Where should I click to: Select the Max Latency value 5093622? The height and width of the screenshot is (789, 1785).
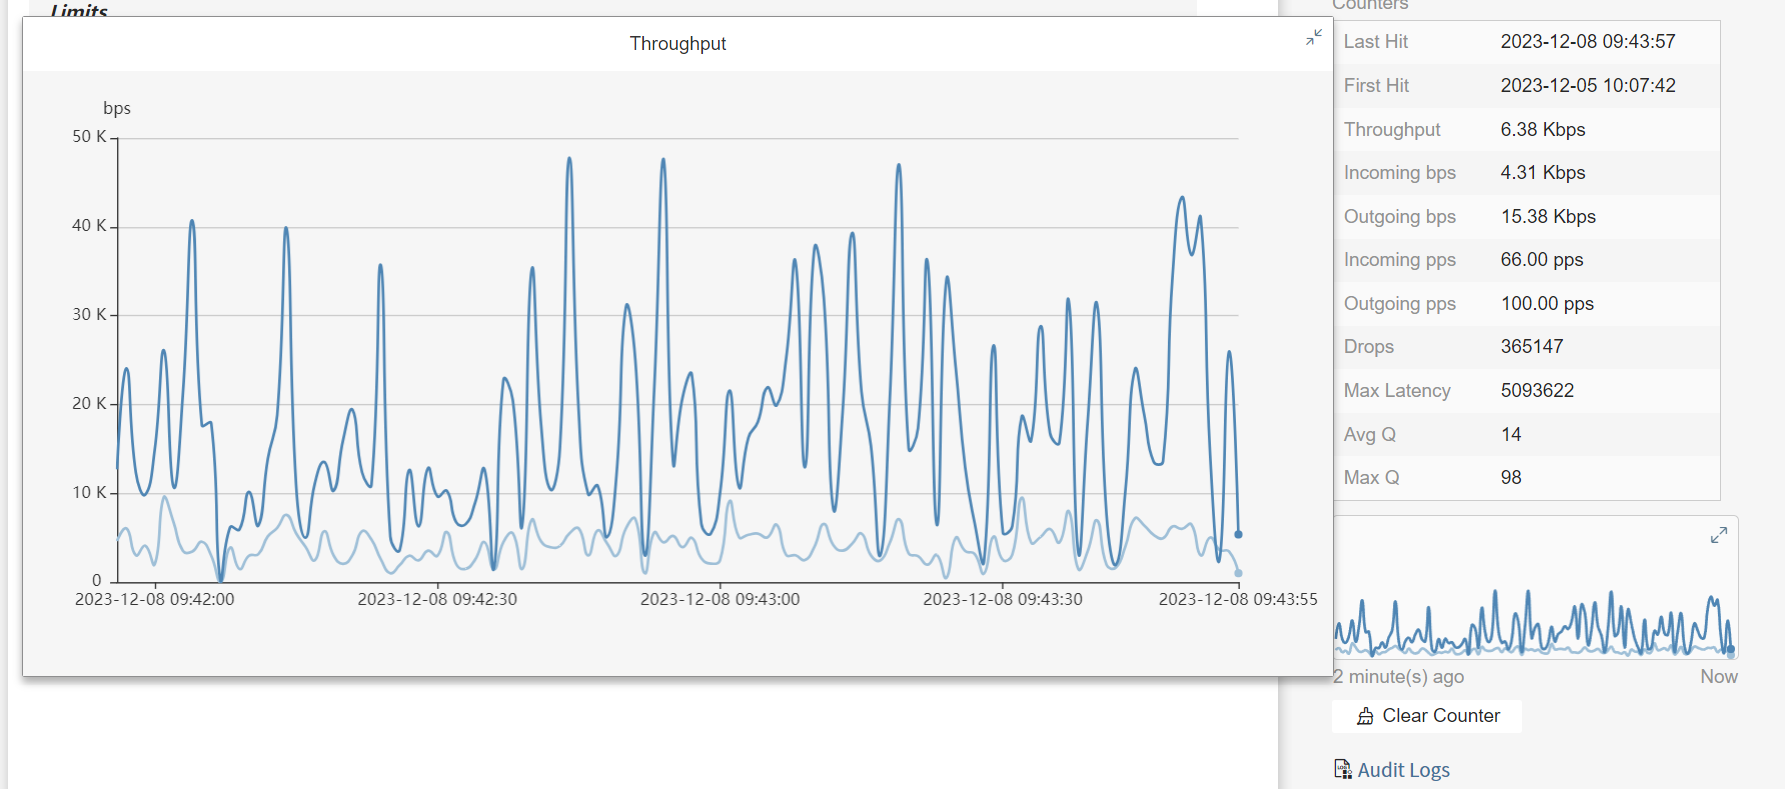[1536, 391]
